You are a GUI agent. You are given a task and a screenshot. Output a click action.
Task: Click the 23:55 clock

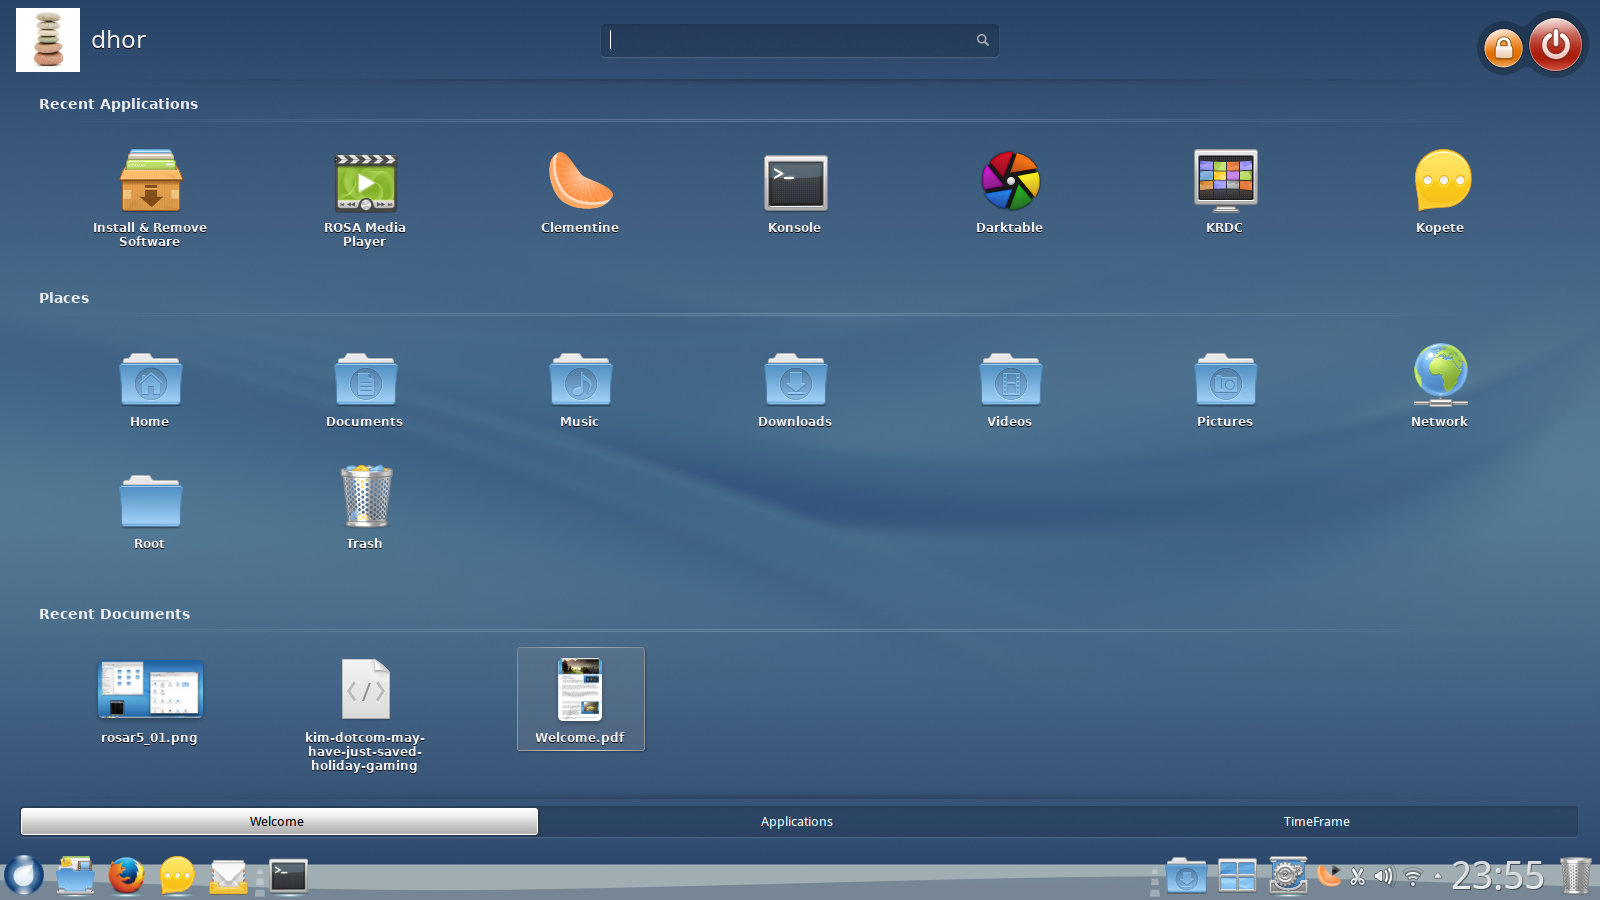[x=1497, y=876]
